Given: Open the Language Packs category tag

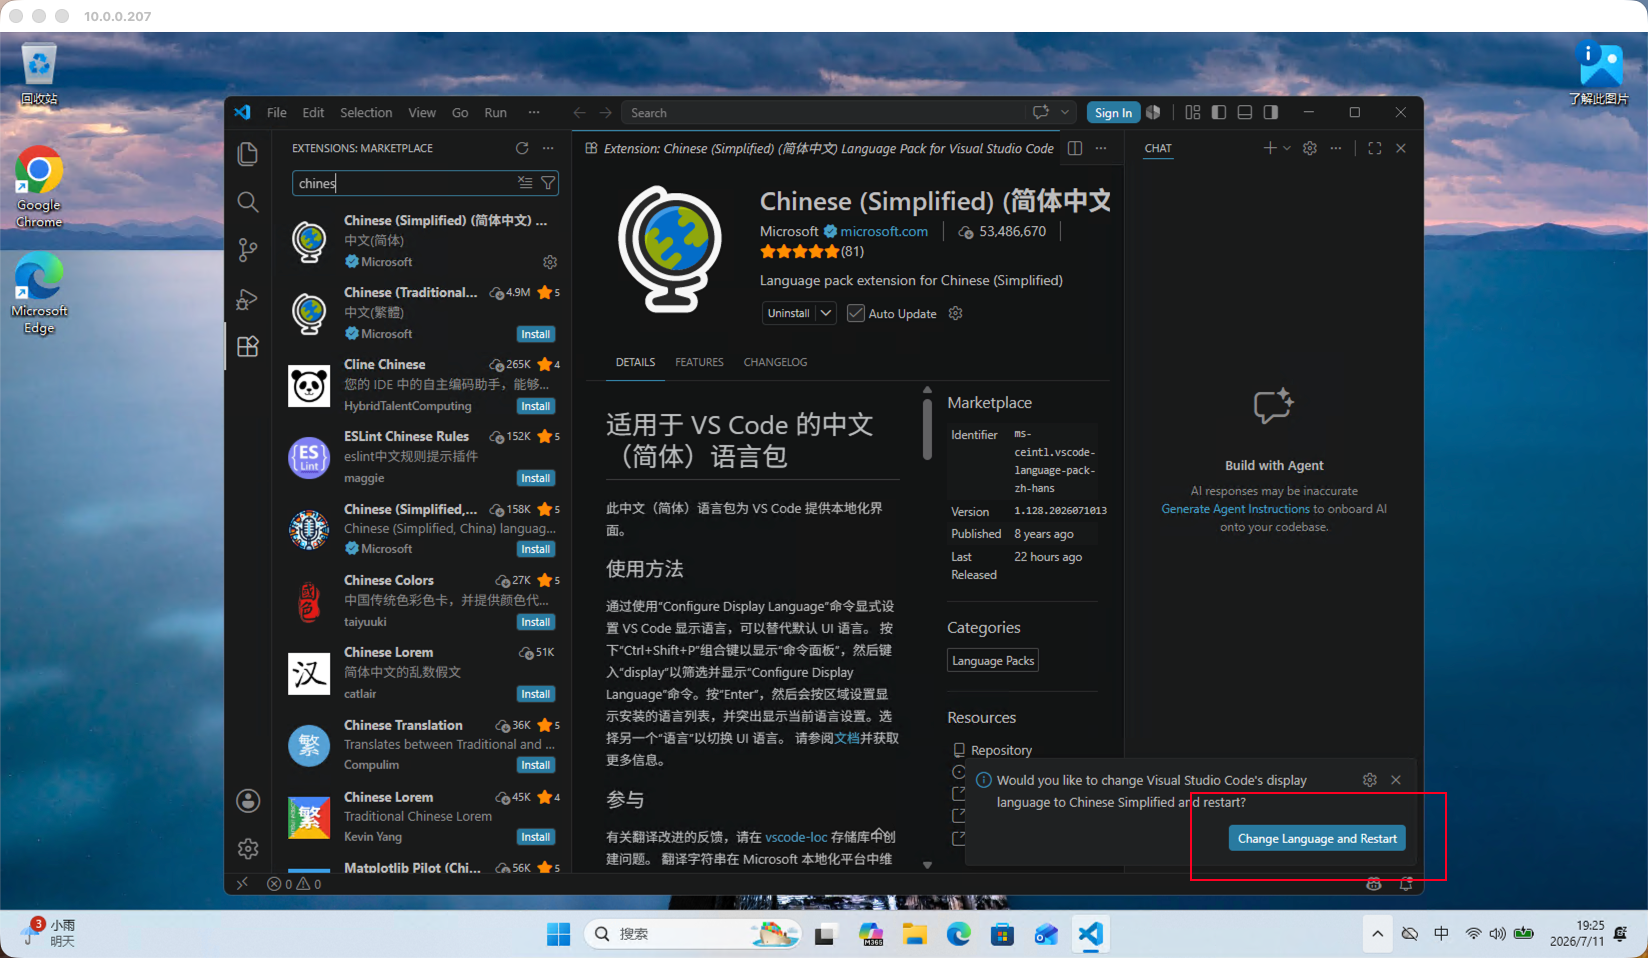Looking at the screenshot, I should [993, 660].
